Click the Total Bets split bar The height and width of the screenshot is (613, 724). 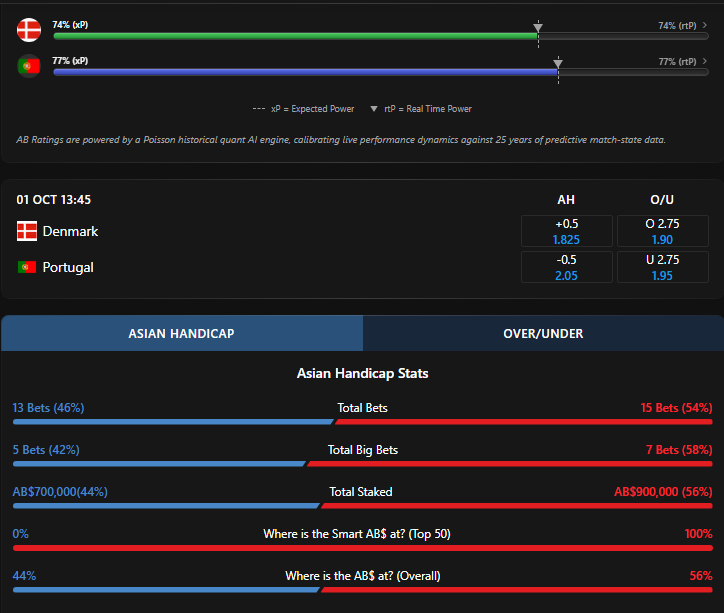click(x=362, y=422)
